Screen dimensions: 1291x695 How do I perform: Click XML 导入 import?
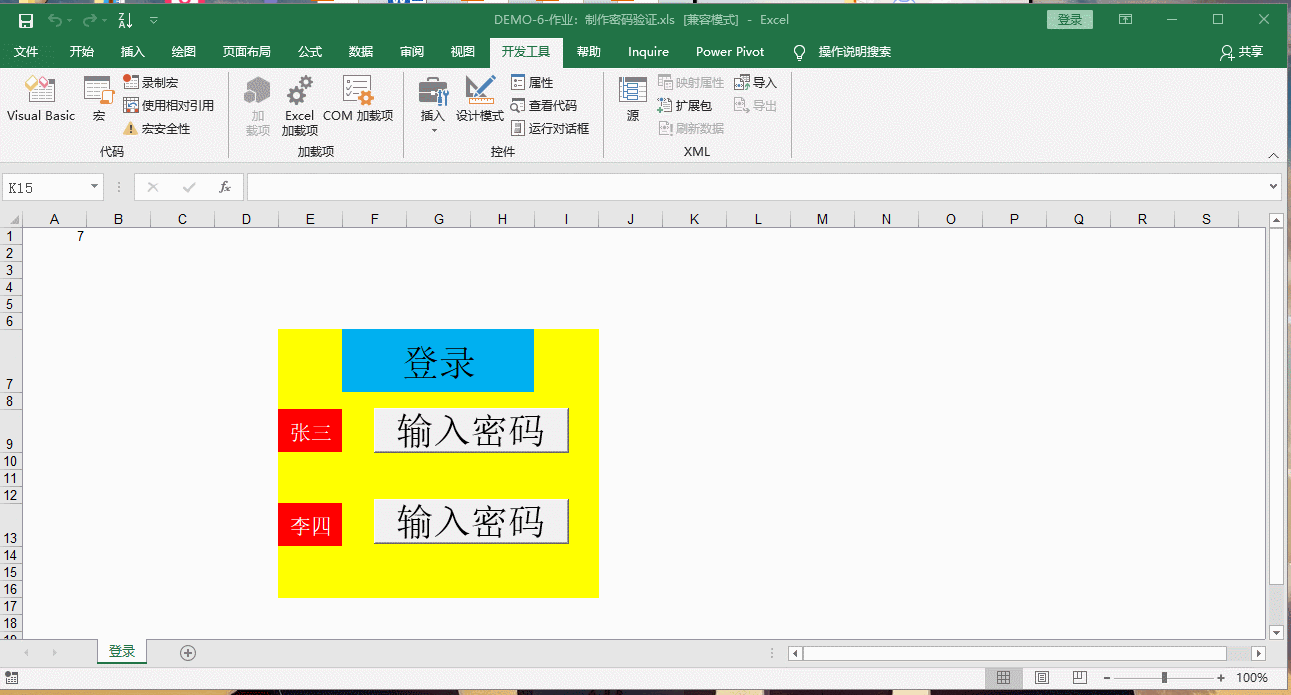(755, 82)
